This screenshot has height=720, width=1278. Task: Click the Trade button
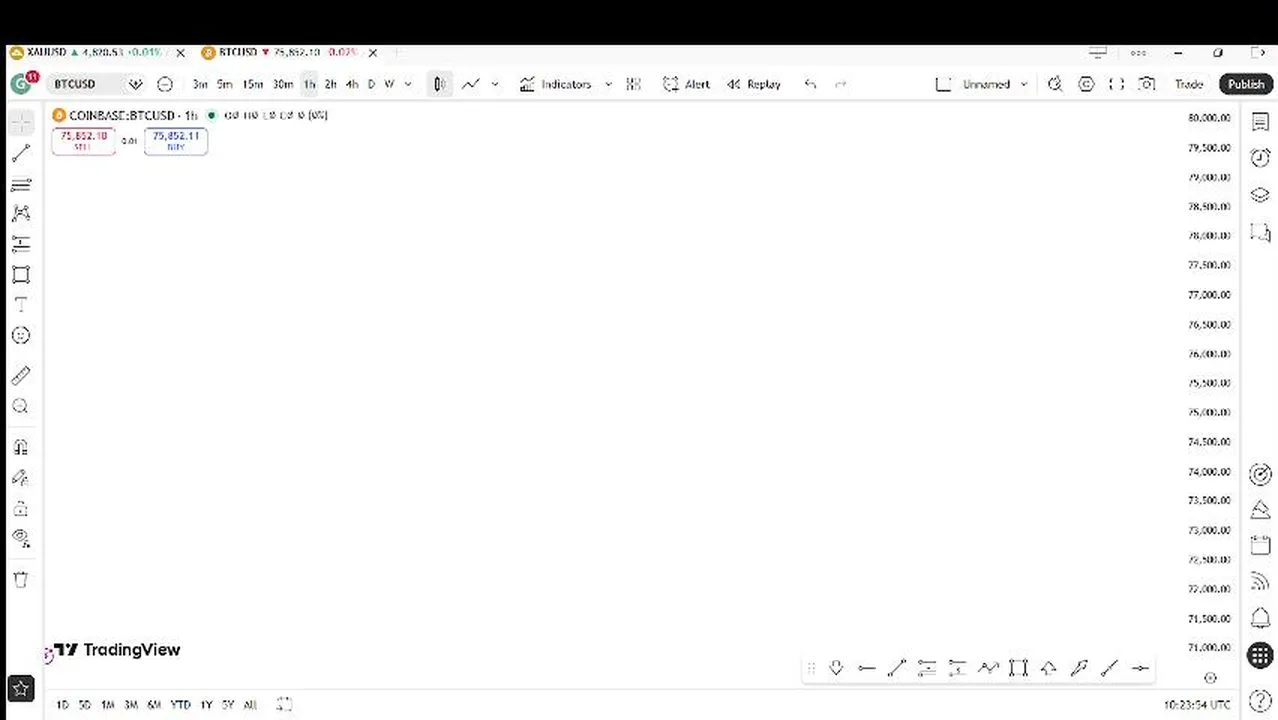1189,84
